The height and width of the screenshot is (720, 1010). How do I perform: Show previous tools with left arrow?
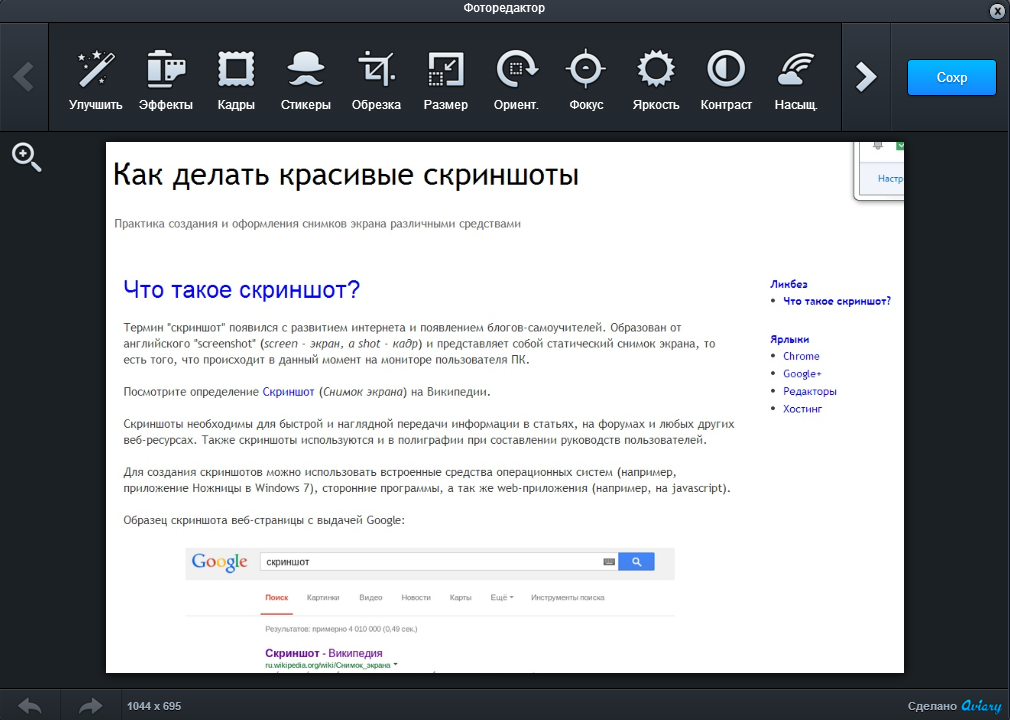click(x=24, y=77)
